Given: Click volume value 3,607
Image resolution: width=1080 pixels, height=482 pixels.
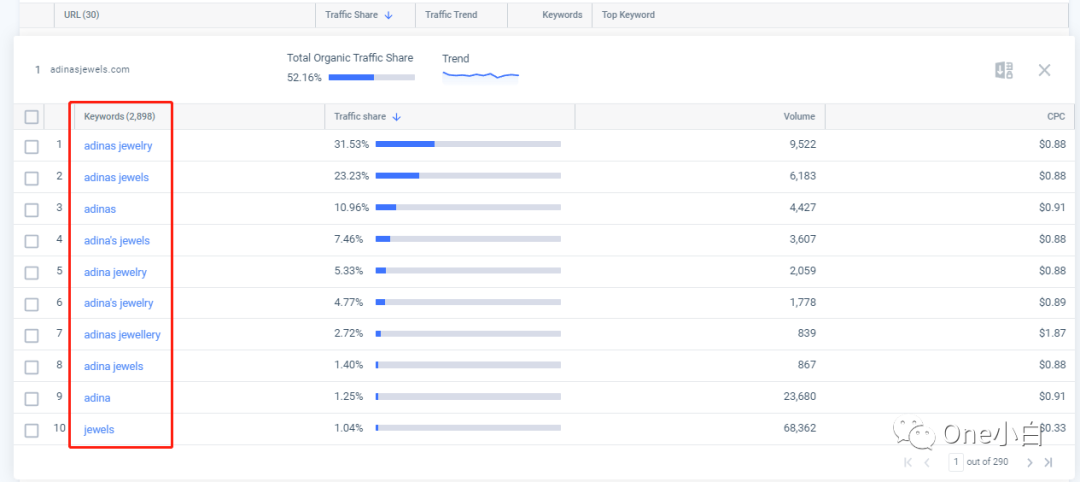Looking at the screenshot, I should pos(802,239).
